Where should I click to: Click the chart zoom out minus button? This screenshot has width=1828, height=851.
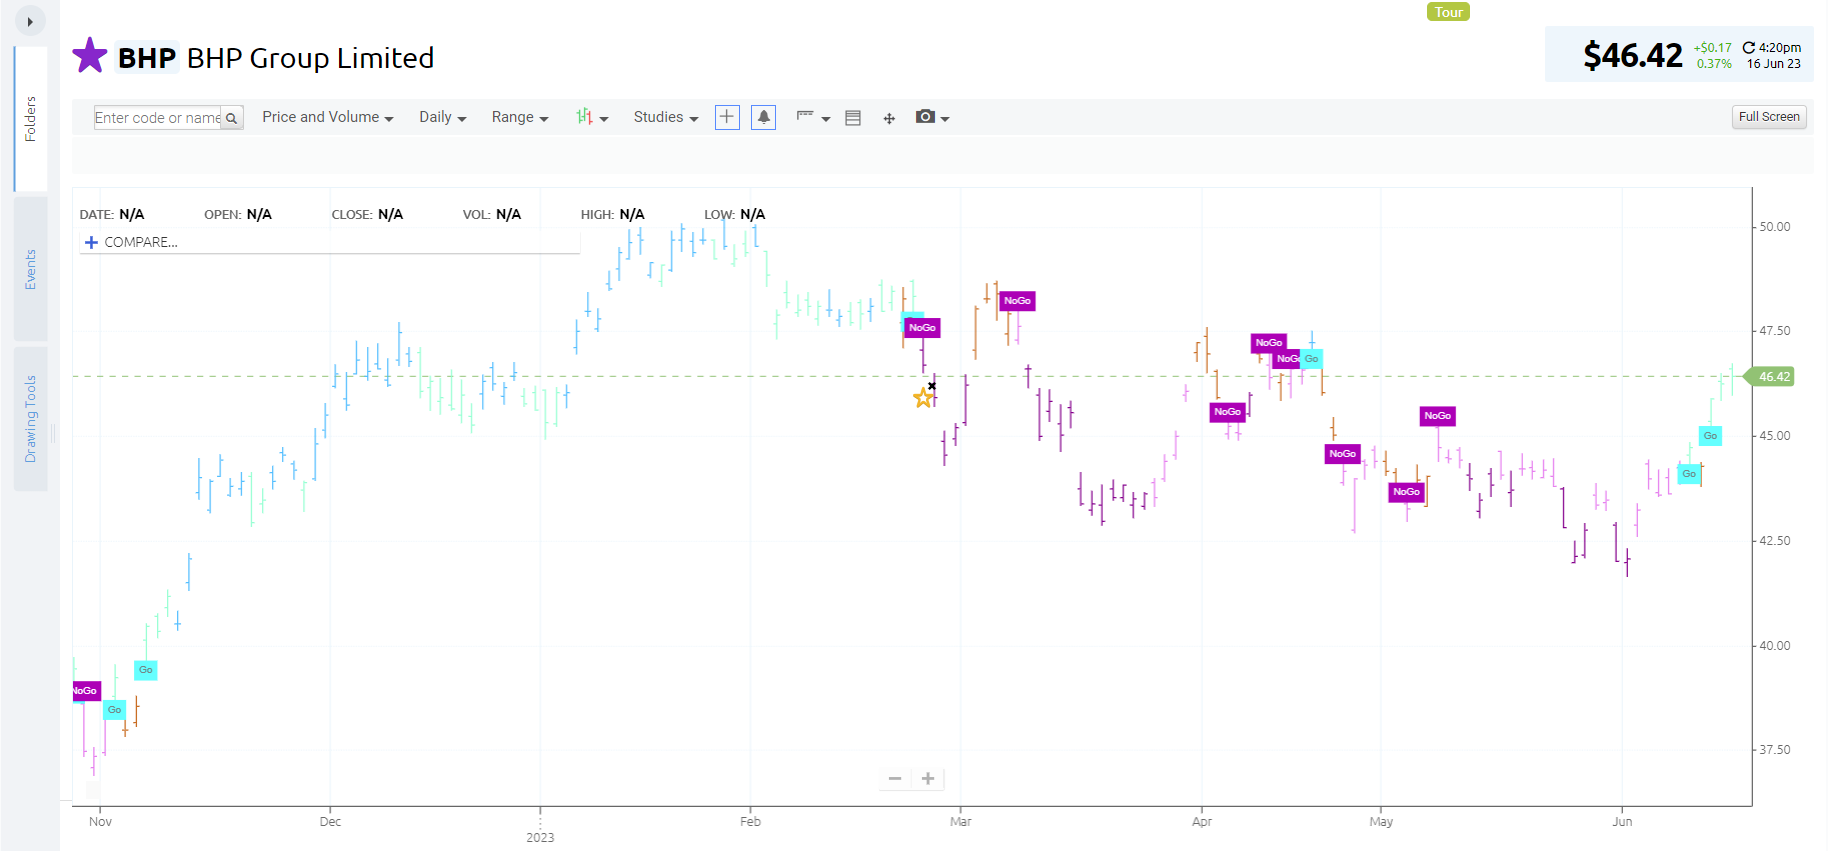(895, 778)
